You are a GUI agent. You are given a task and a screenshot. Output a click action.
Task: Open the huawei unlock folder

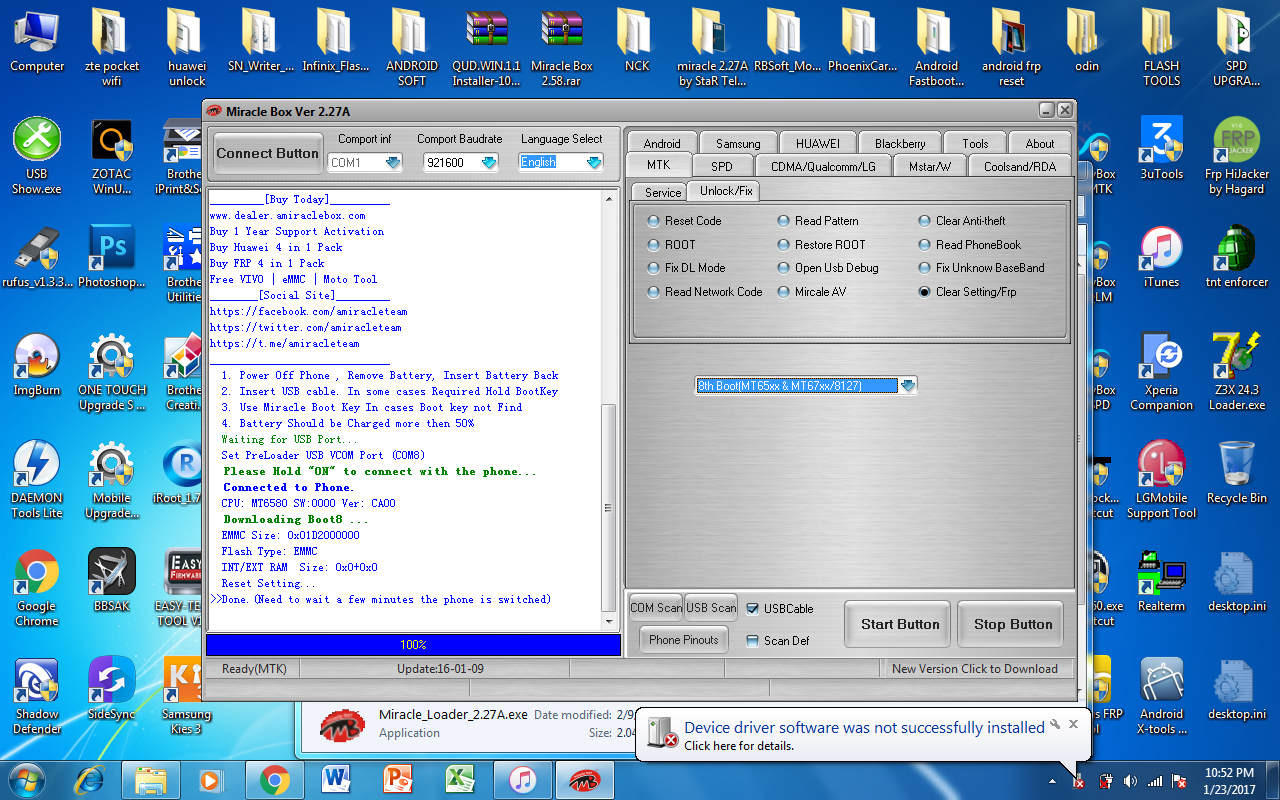187,48
